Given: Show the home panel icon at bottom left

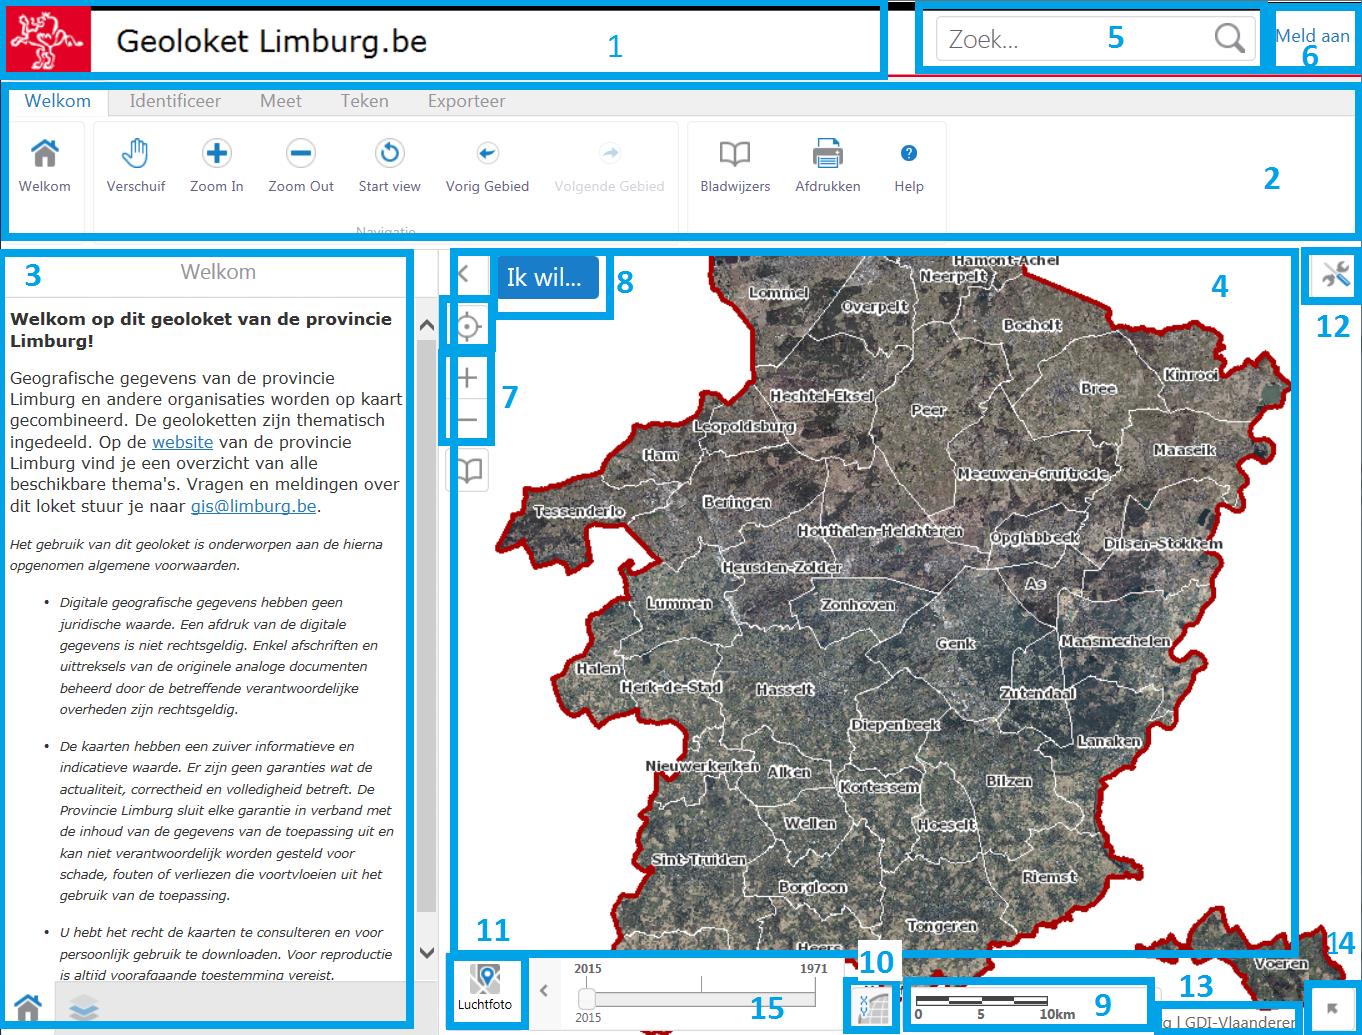Looking at the screenshot, I should click(27, 1006).
